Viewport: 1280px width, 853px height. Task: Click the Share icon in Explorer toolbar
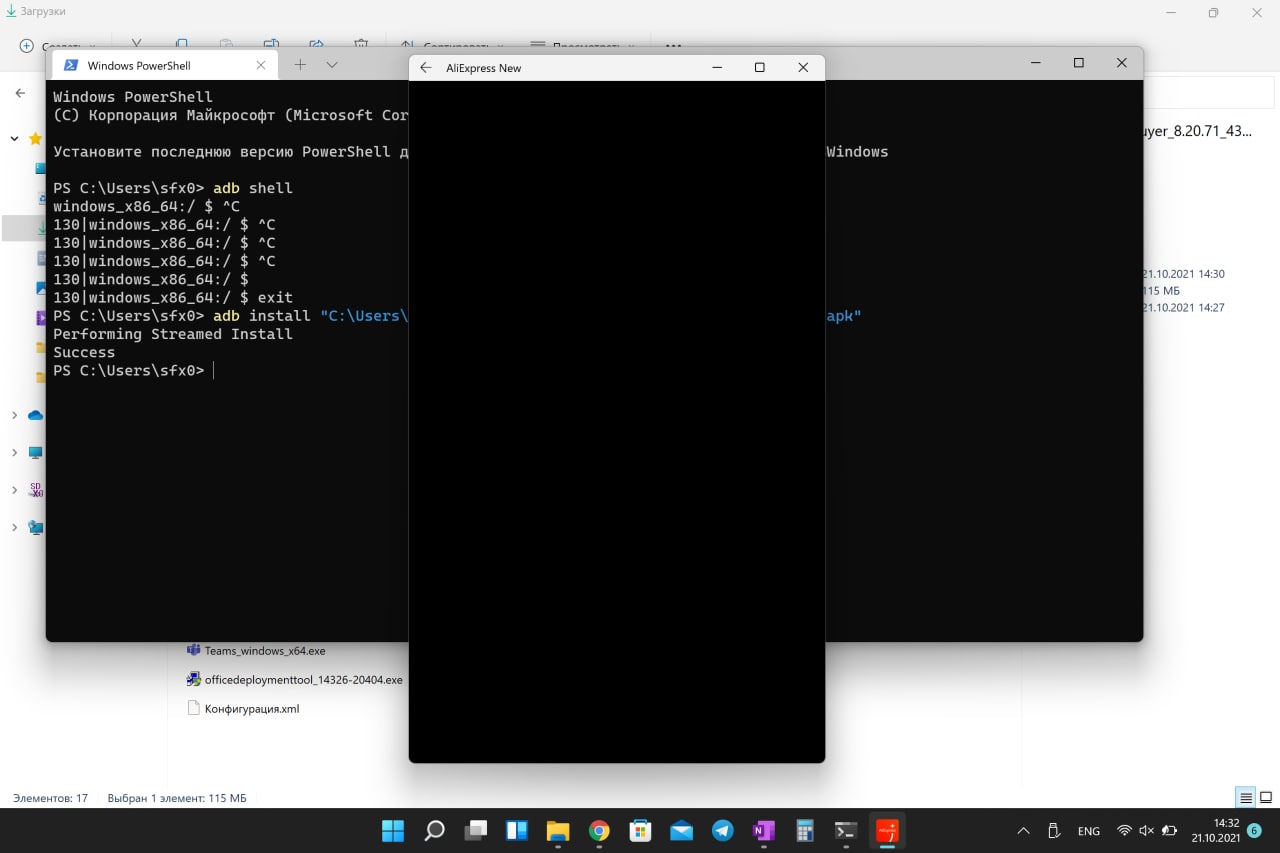pyautogui.click(x=316, y=45)
